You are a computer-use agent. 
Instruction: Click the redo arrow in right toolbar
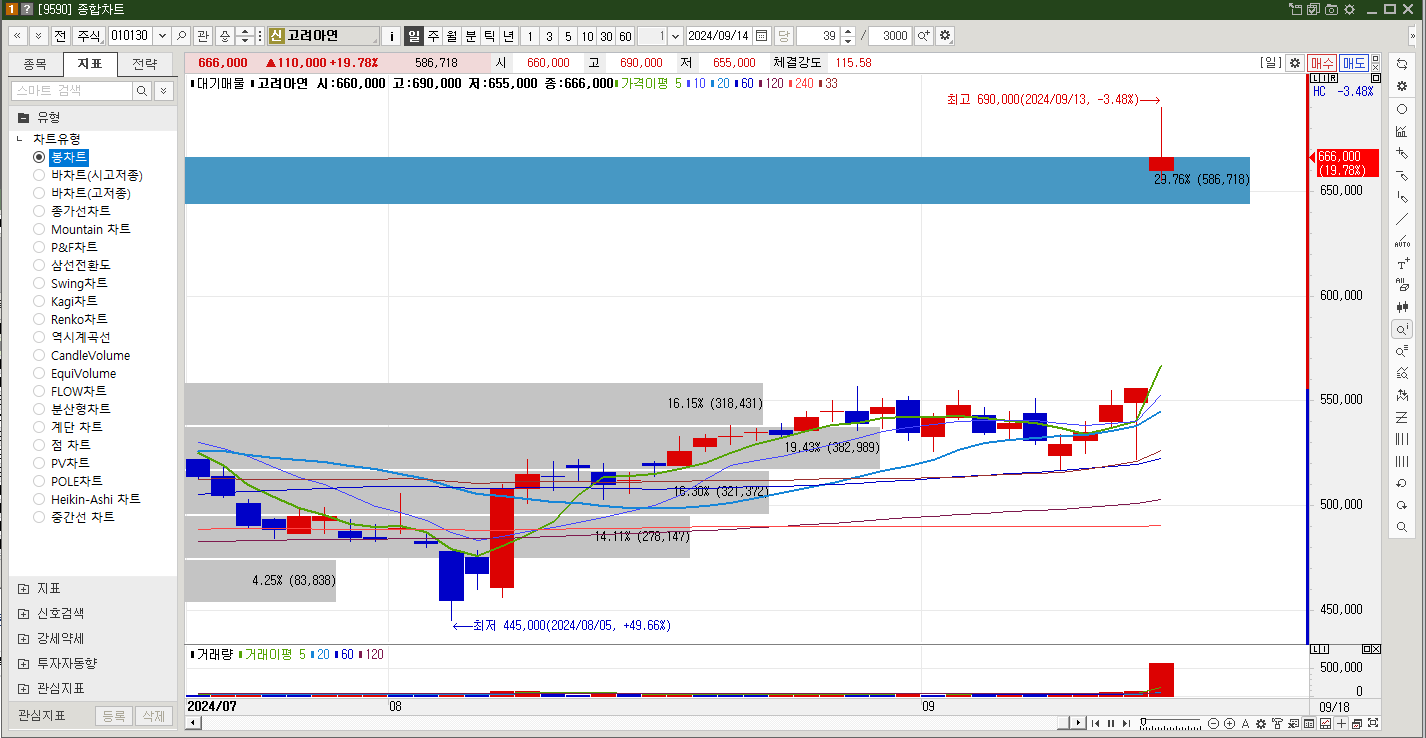point(1402,505)
